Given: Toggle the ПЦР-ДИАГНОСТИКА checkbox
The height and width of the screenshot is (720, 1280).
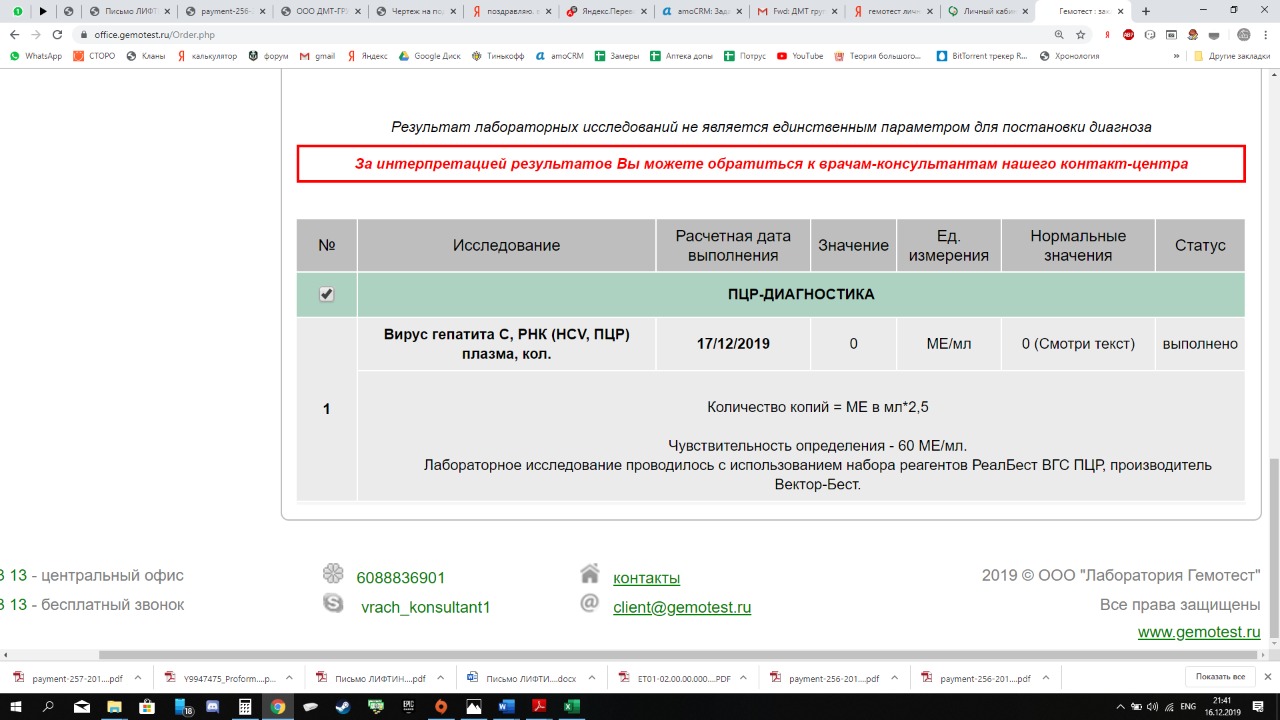Looking at the screenshot, I should tap(326, 294).
